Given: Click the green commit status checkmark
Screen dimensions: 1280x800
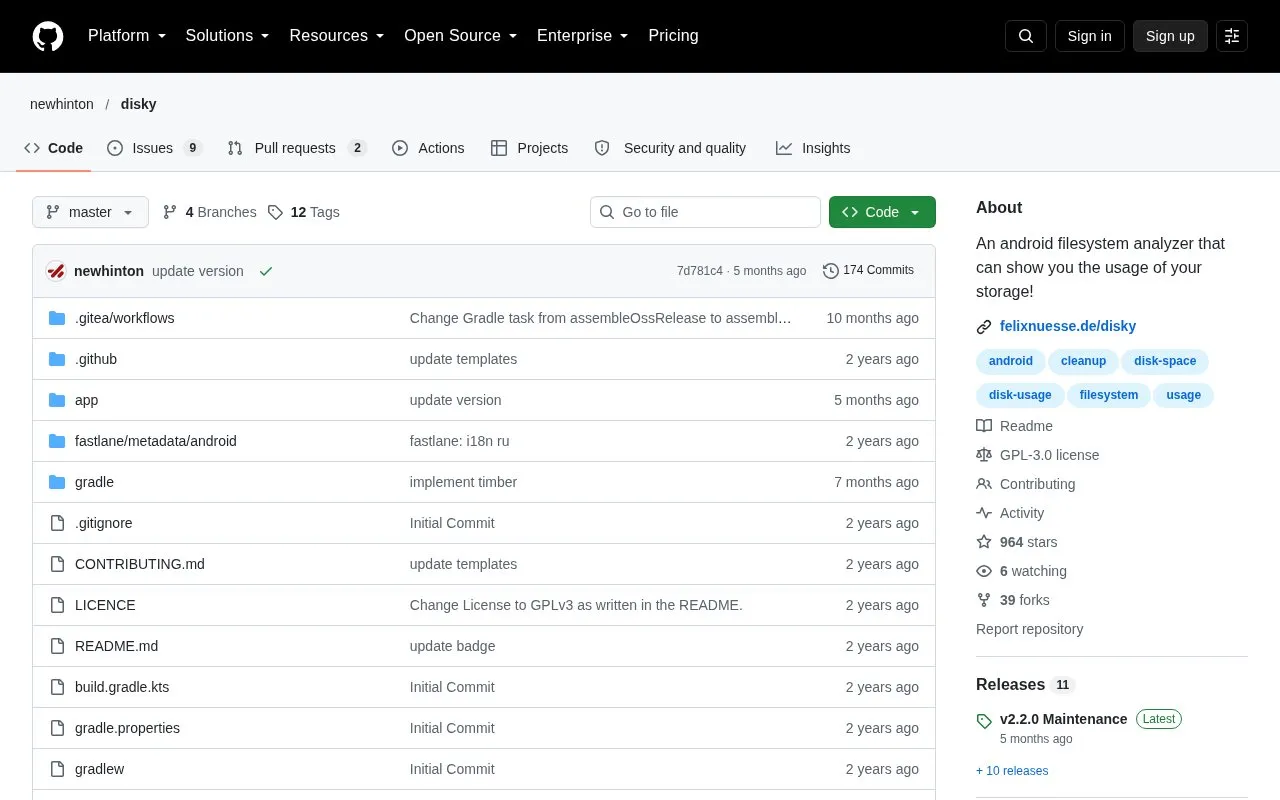Looking at the screenshot, I should [266, 271].
